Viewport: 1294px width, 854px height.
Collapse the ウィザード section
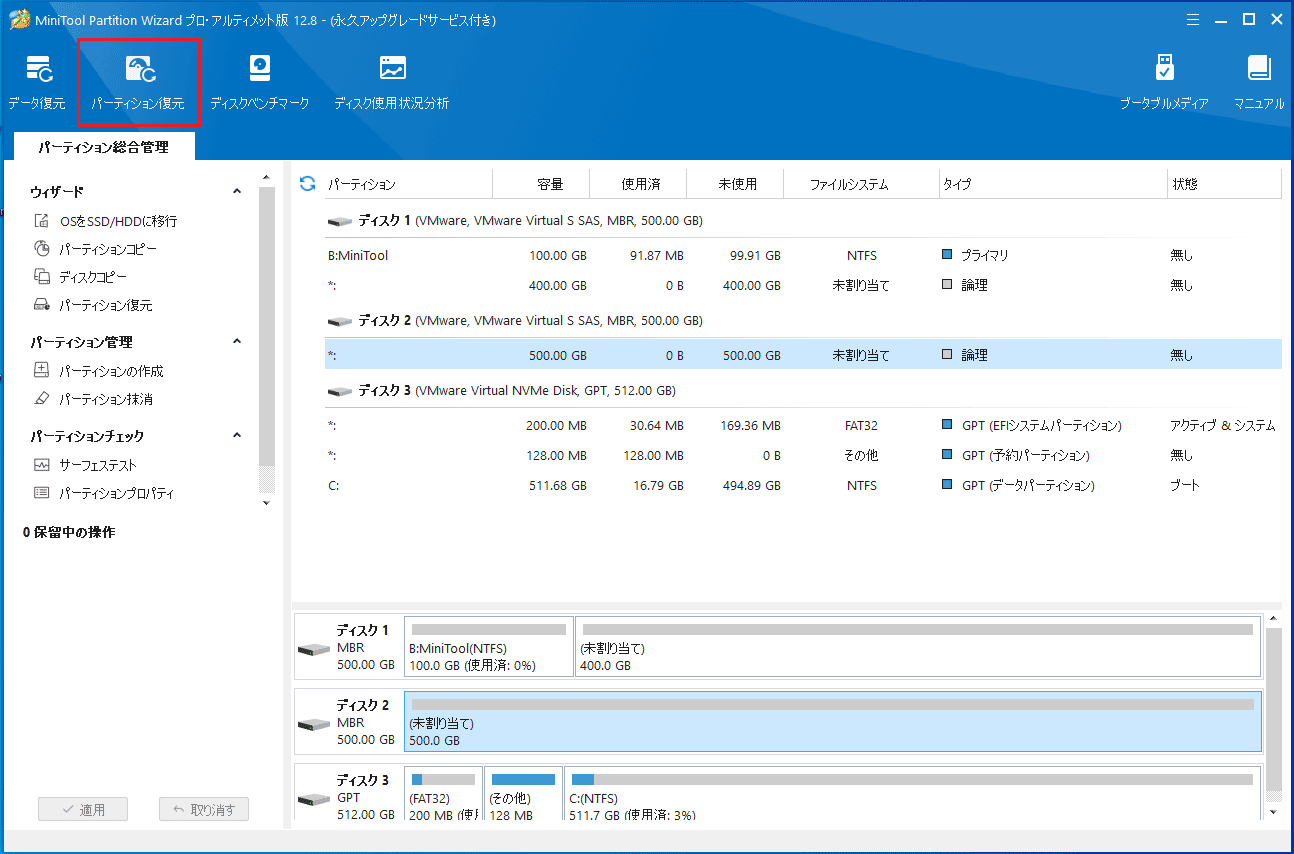click(x=237, y=191)
